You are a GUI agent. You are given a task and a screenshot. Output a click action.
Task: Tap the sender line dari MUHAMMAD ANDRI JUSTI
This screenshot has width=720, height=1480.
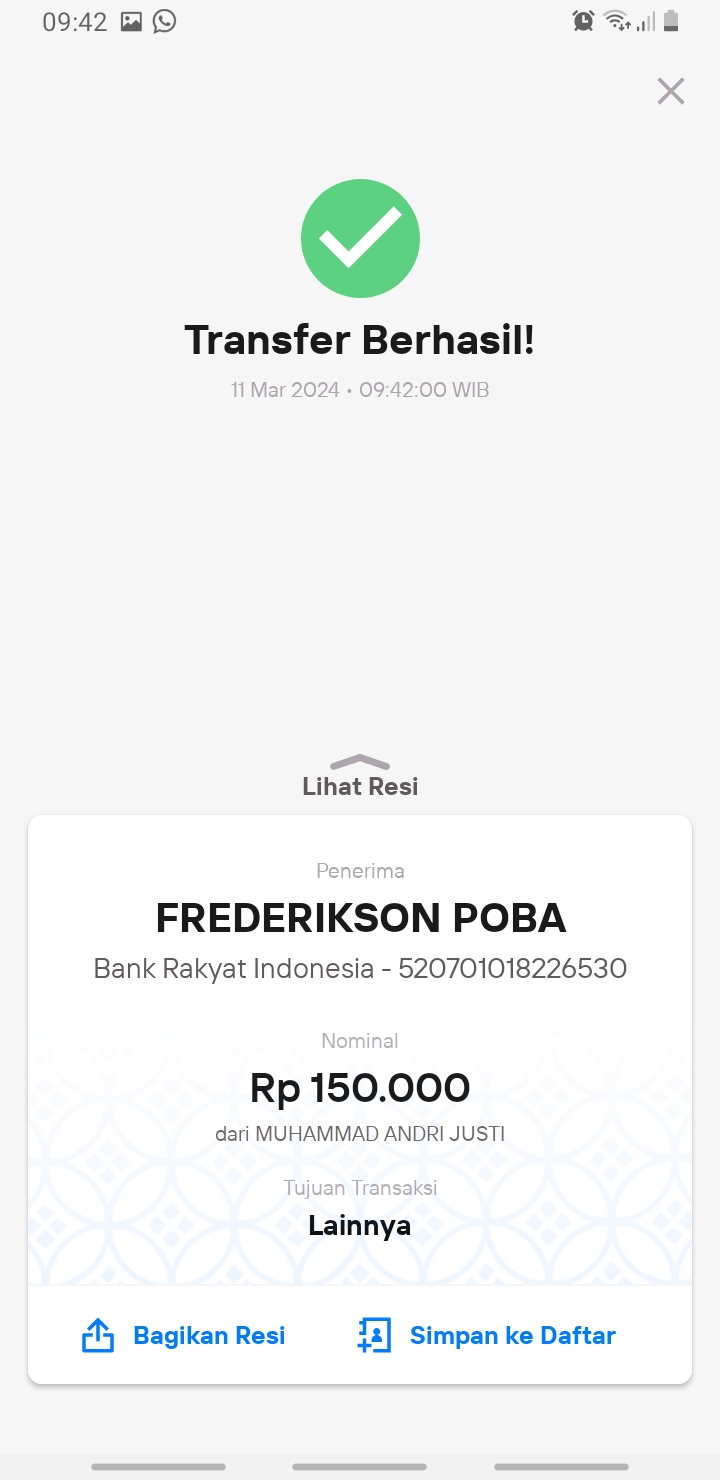[x=360, y=1134]
